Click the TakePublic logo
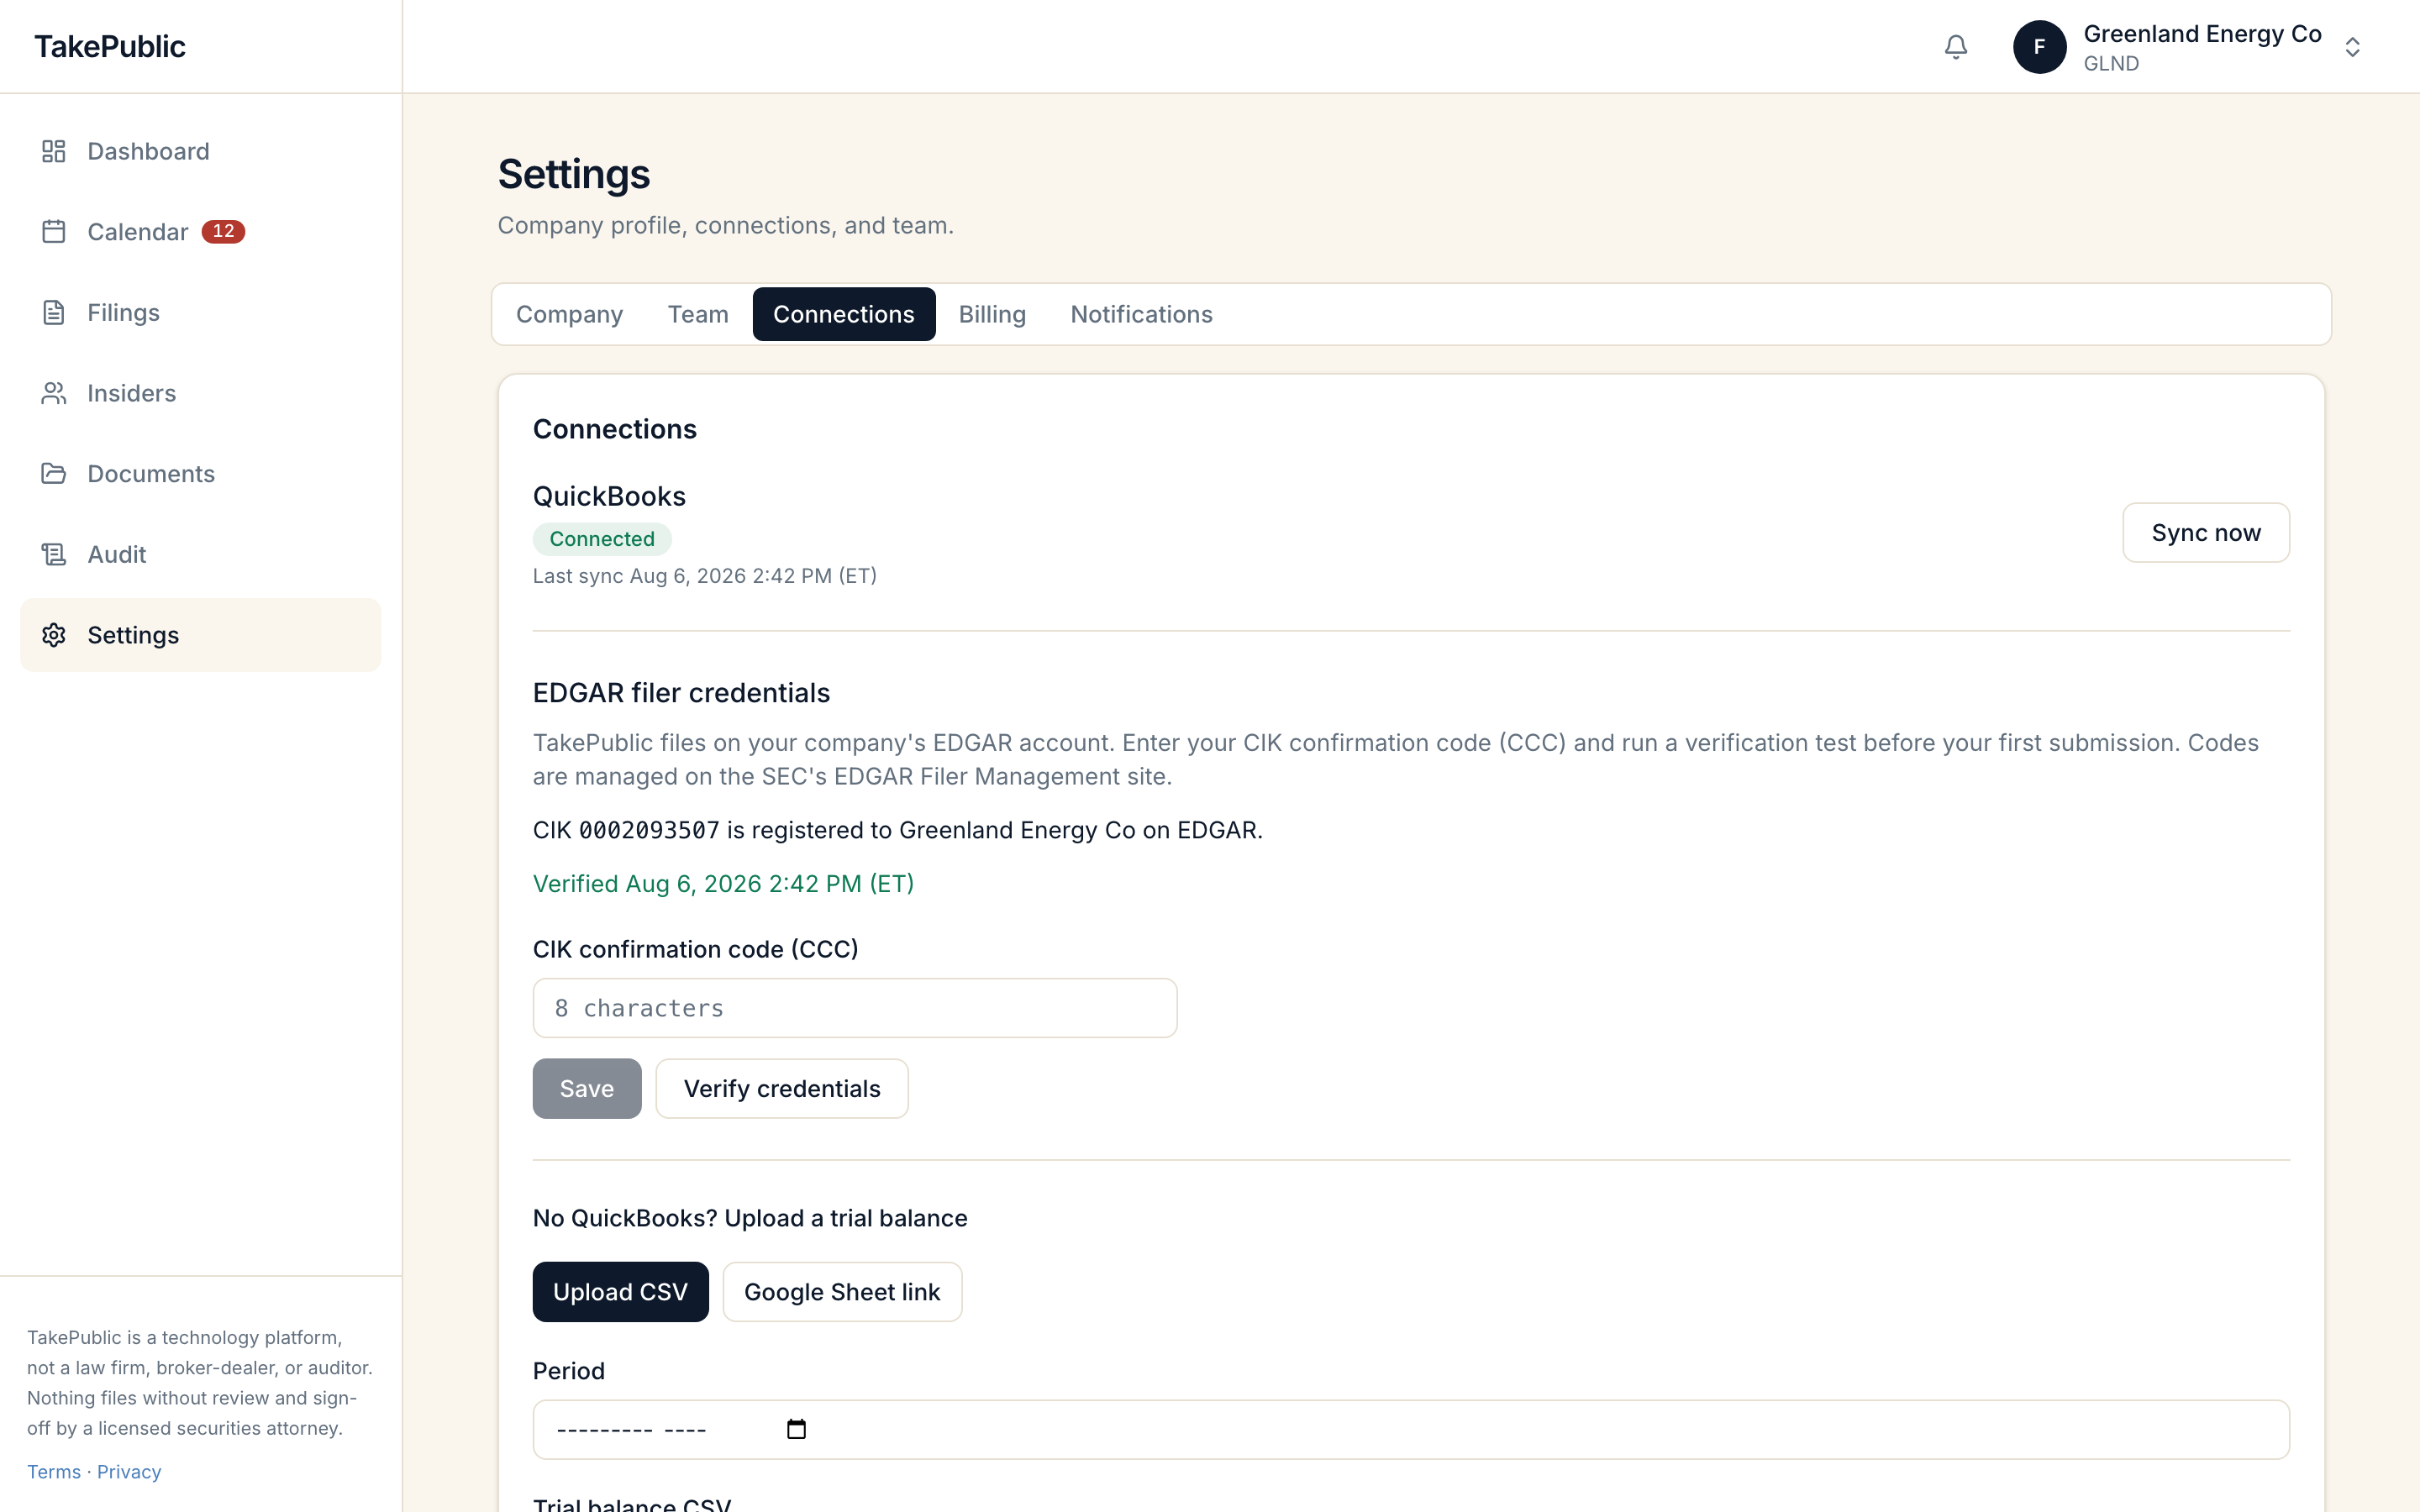Image resolution: width=2420 pixels, height=1512 pixels. tap(110, 47)
